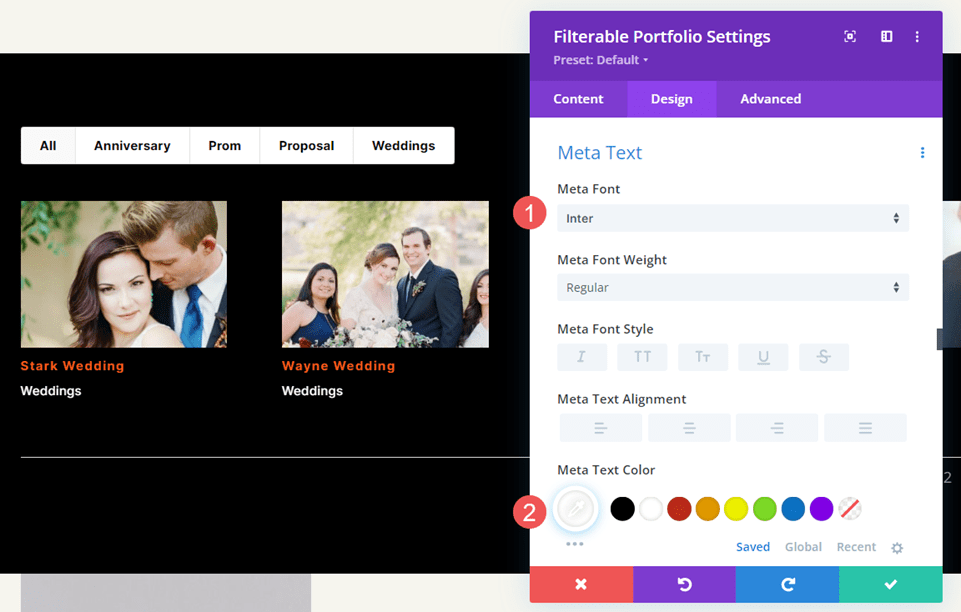
Task: Set meta text alignment to center
Action: pos(688,427)
